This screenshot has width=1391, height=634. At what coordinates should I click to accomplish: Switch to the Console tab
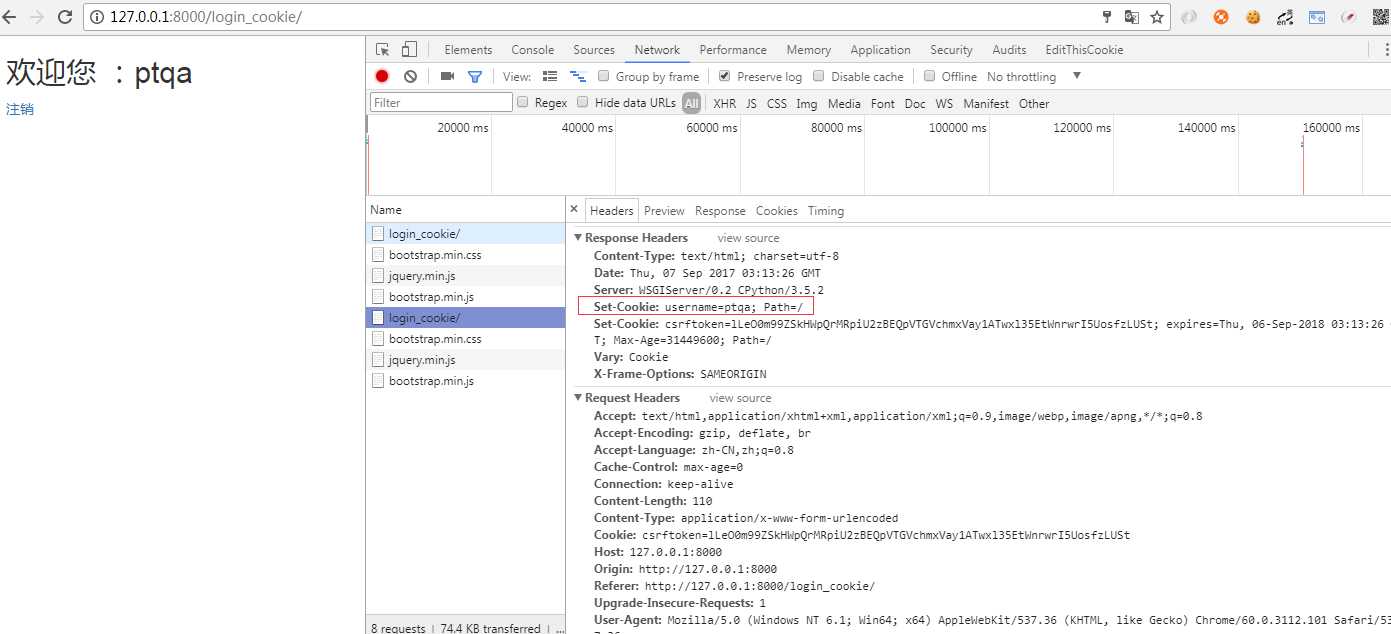(533, 50)
